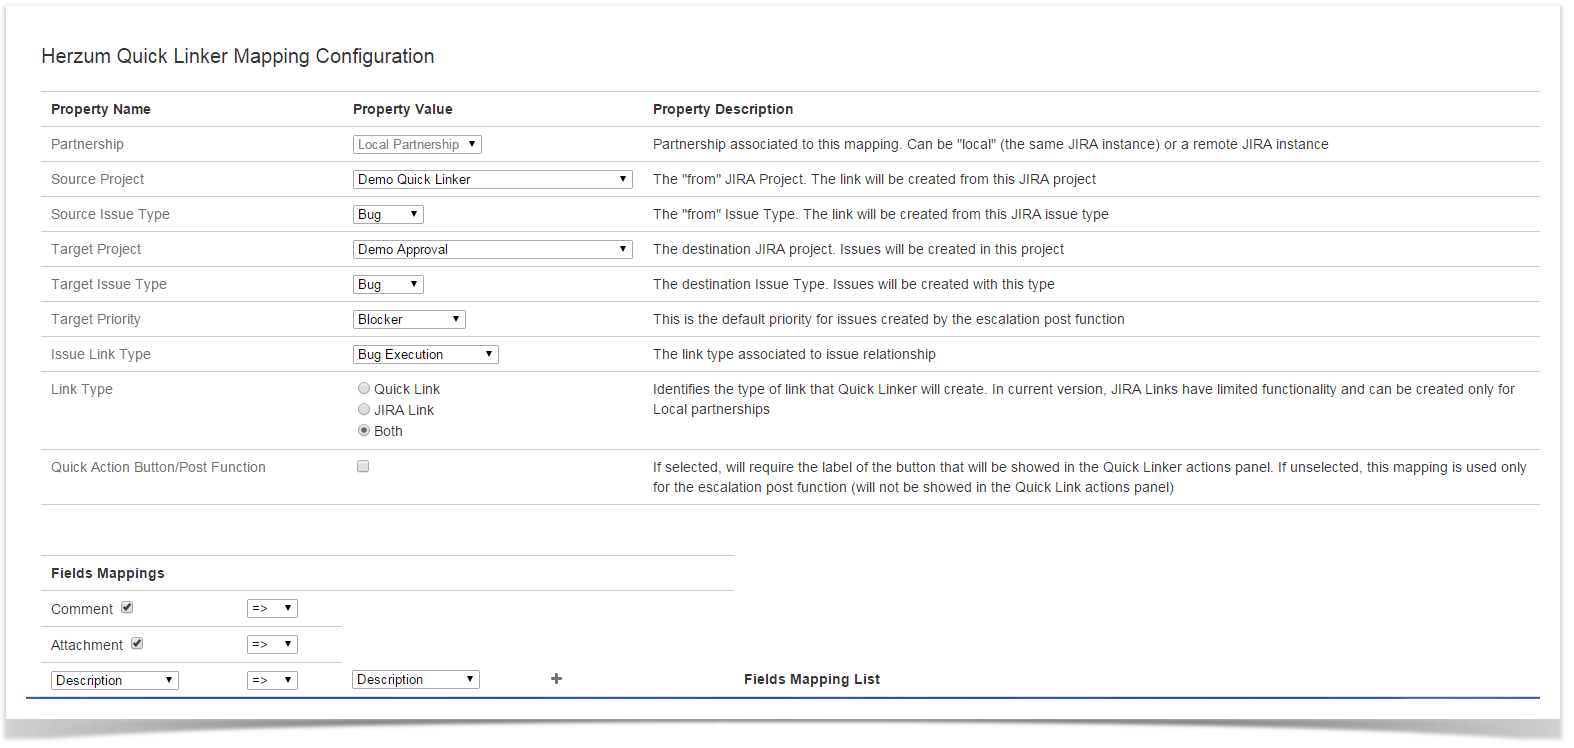This screenshot has height=748, width=1574.
Task: Open the Source Project dropdown
Action: click(492, 179)
